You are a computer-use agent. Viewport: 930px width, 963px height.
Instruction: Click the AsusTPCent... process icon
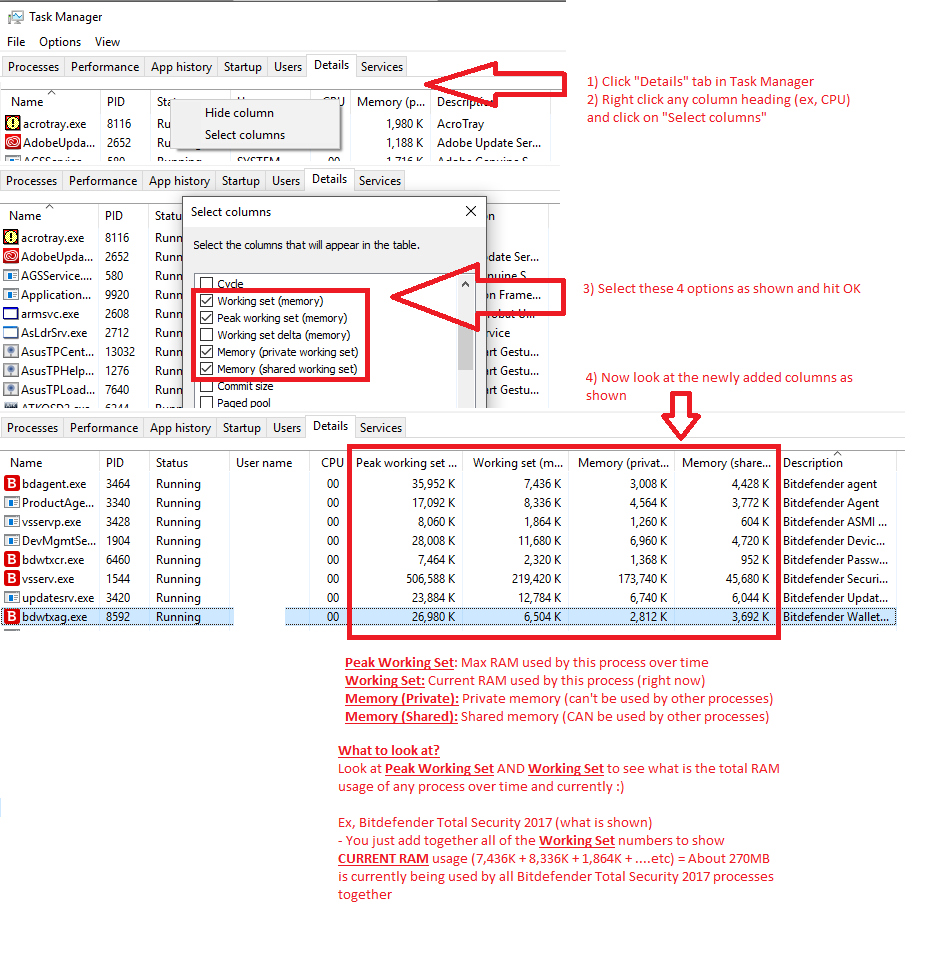[x=10, y=351]
